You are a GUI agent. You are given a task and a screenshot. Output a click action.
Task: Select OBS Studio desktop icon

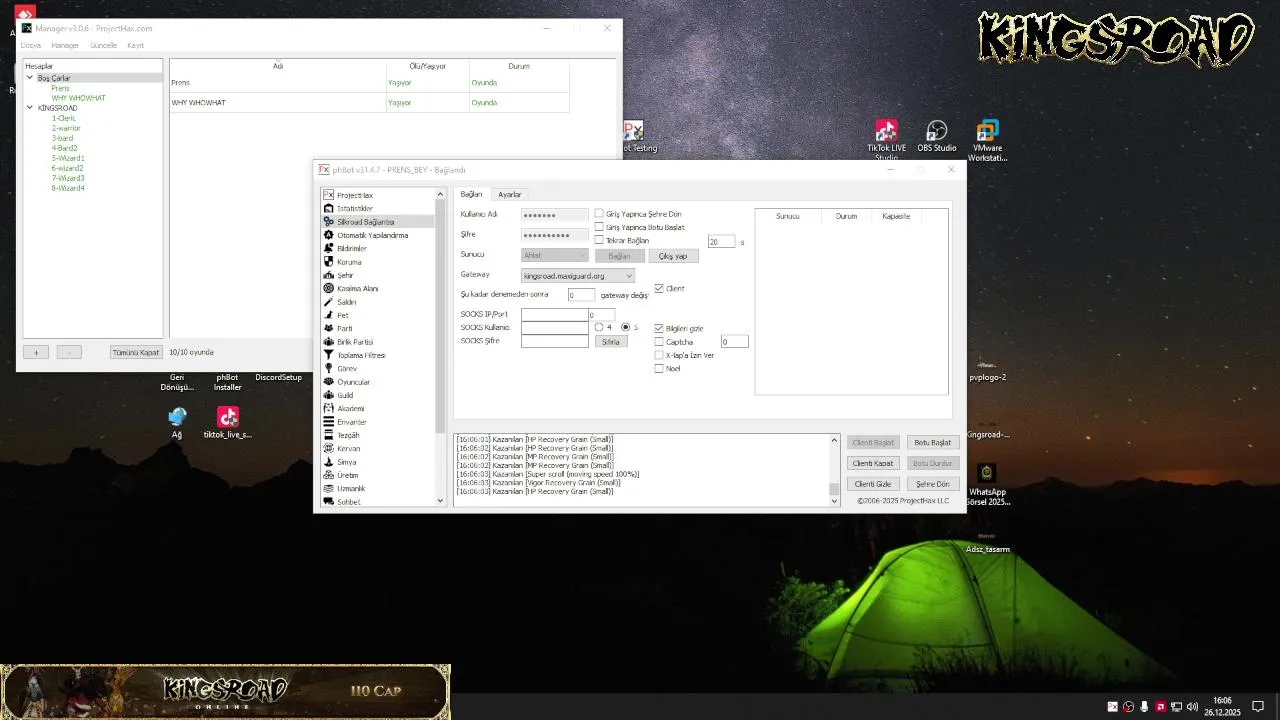coord(937,137)
